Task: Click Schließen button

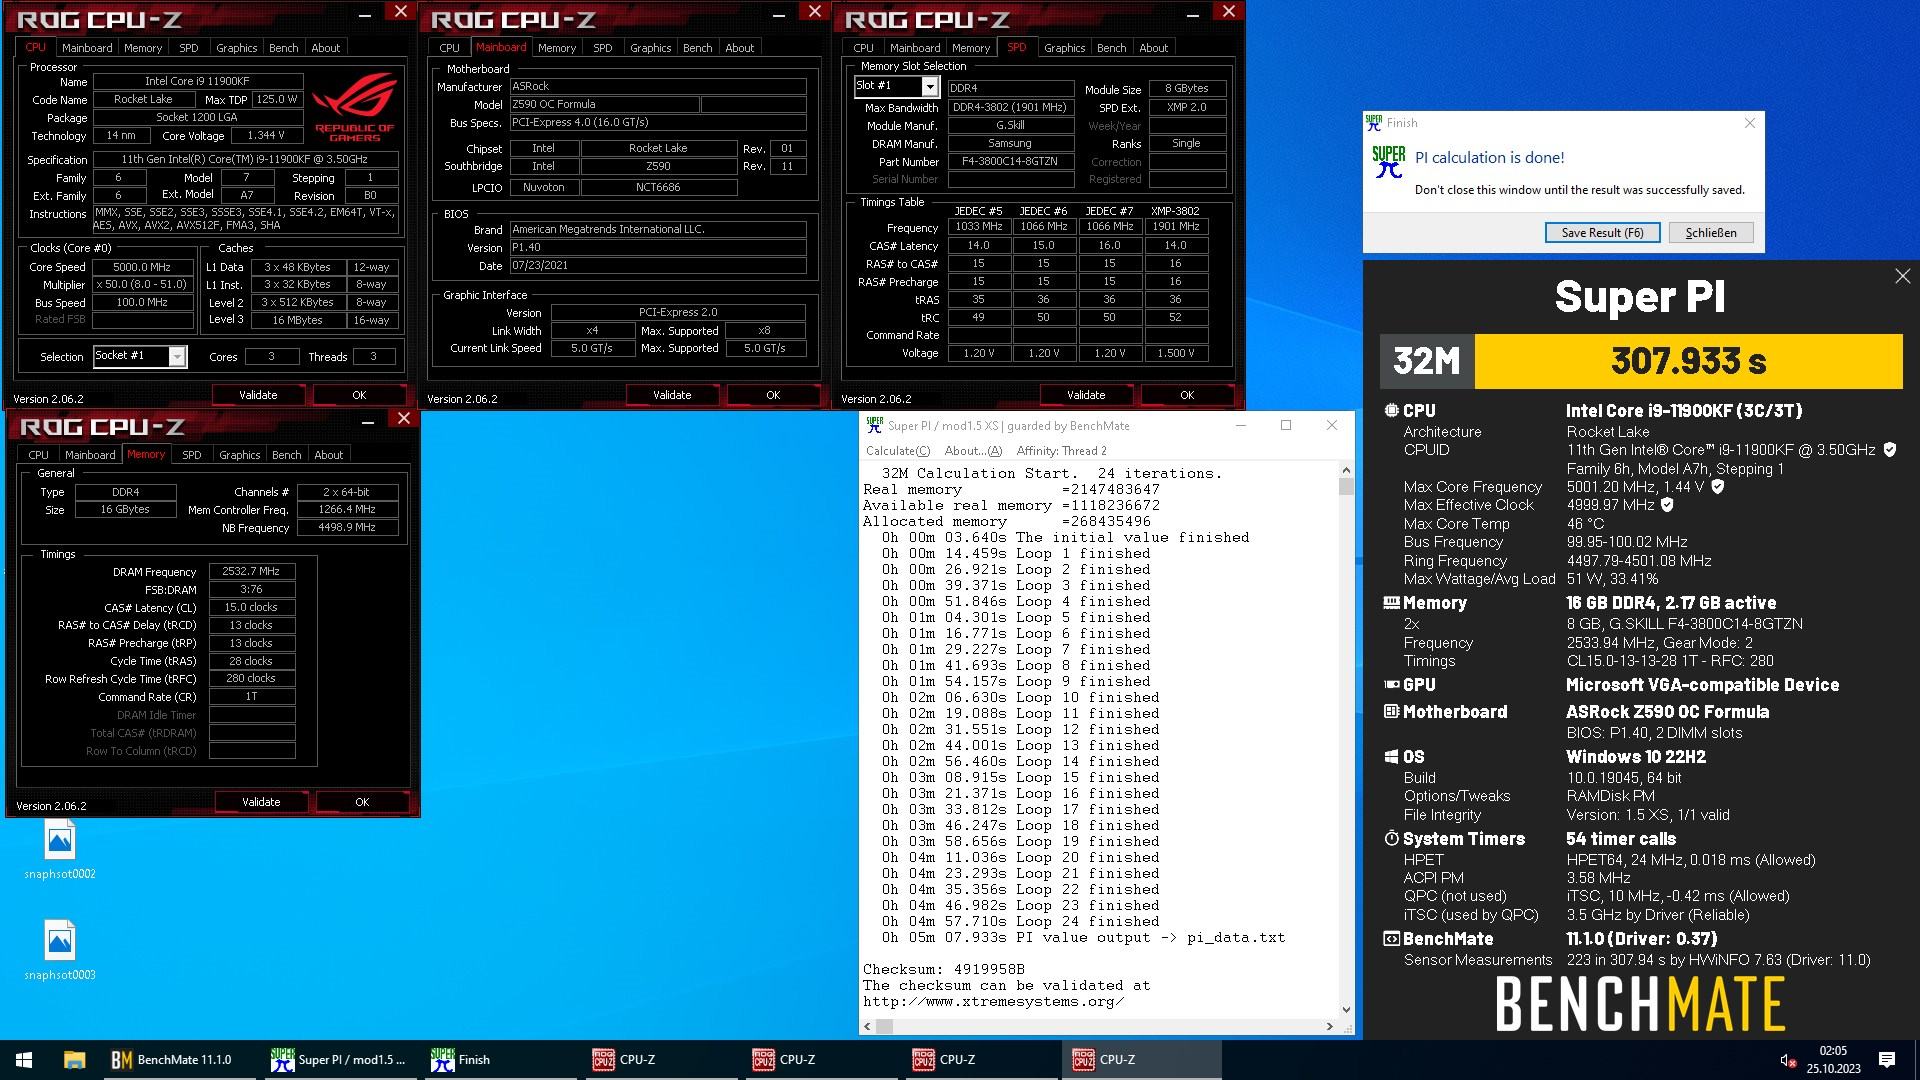Action: click(x=1710, y=233)
